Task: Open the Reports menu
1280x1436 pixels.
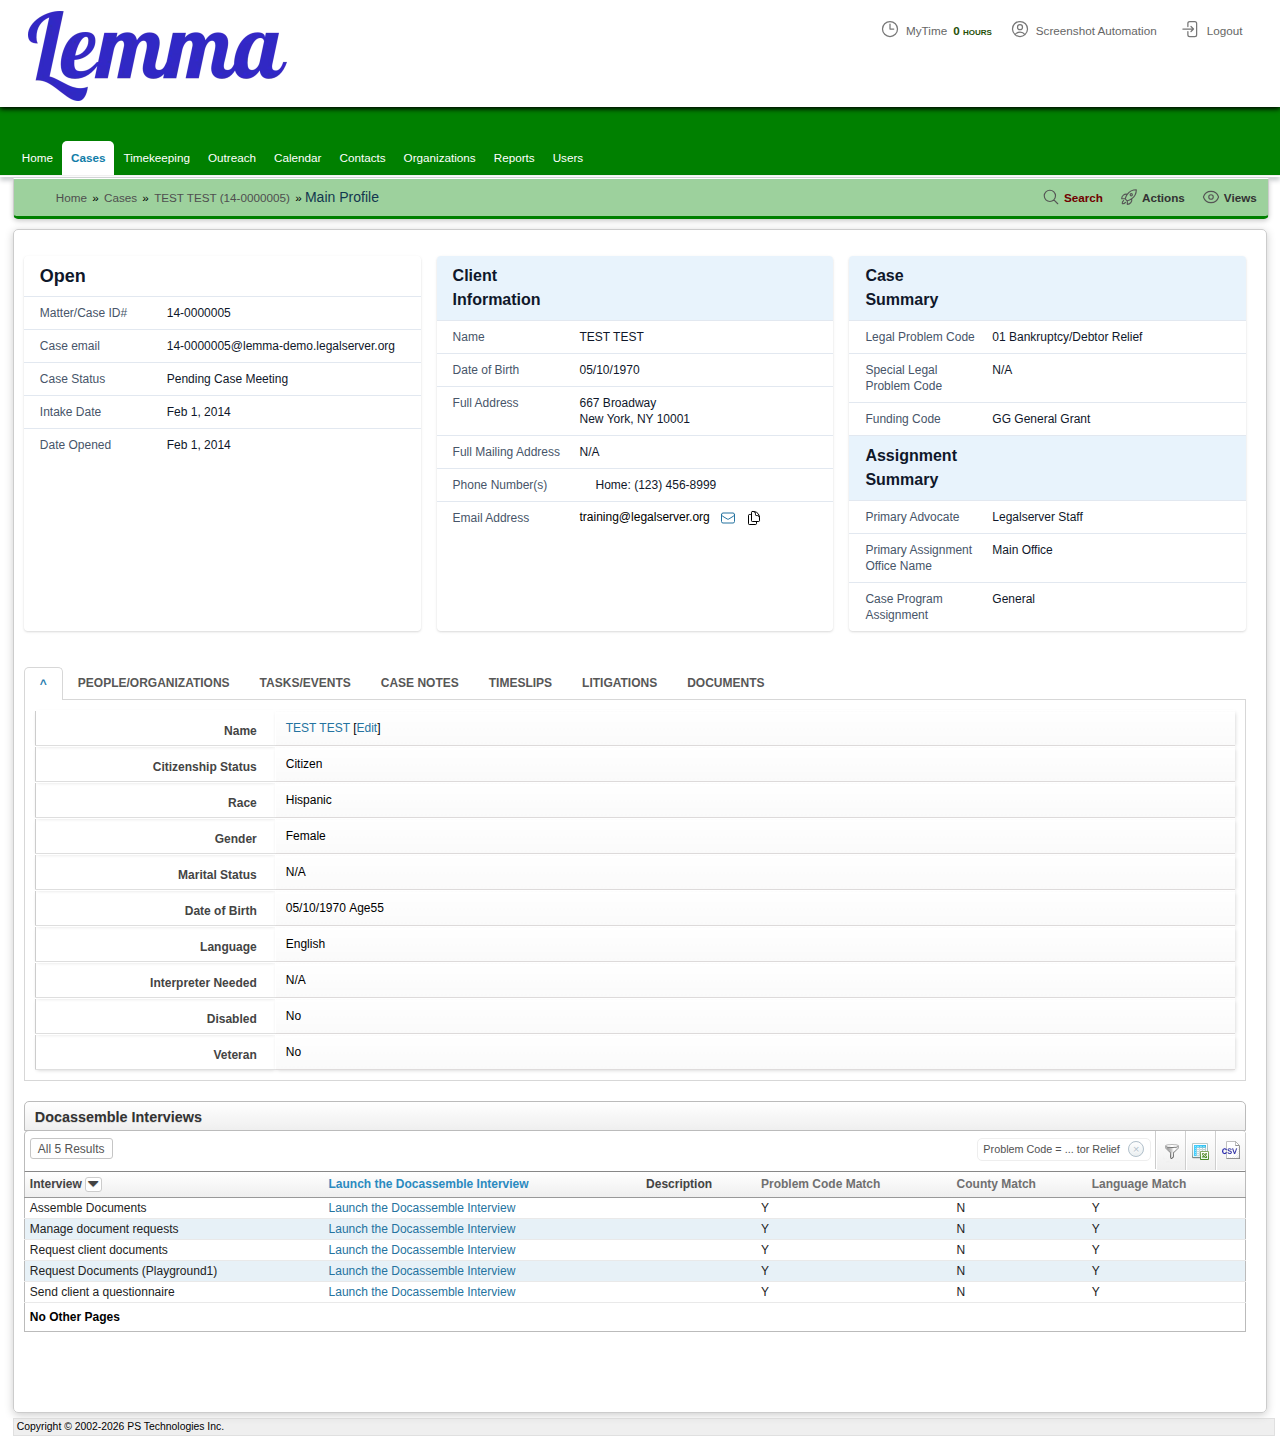Action: pos(514,158)
